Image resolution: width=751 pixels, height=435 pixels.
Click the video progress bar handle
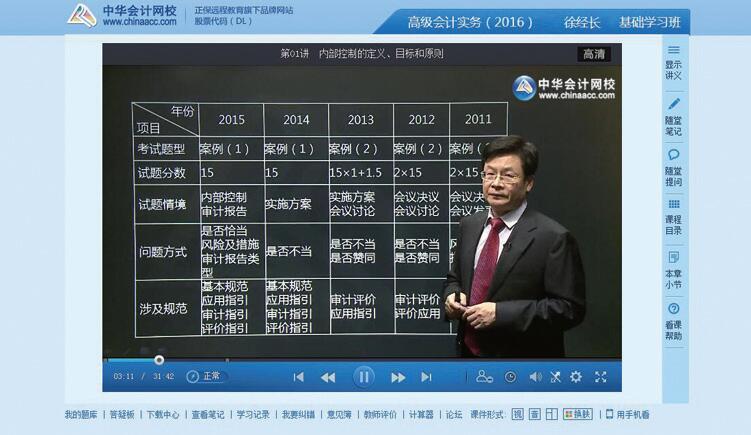point(159,360)
